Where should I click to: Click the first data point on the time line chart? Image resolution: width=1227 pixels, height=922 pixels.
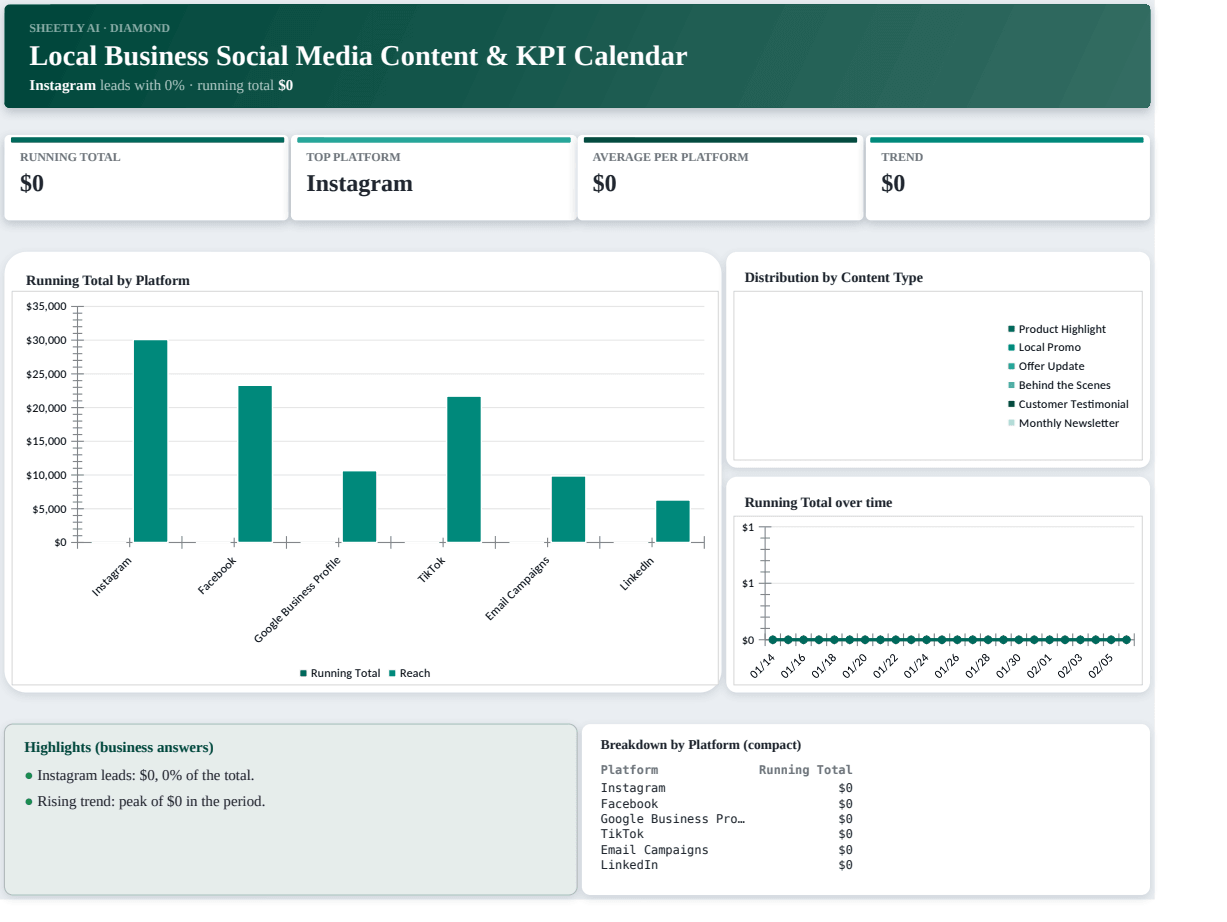[772, 639]
